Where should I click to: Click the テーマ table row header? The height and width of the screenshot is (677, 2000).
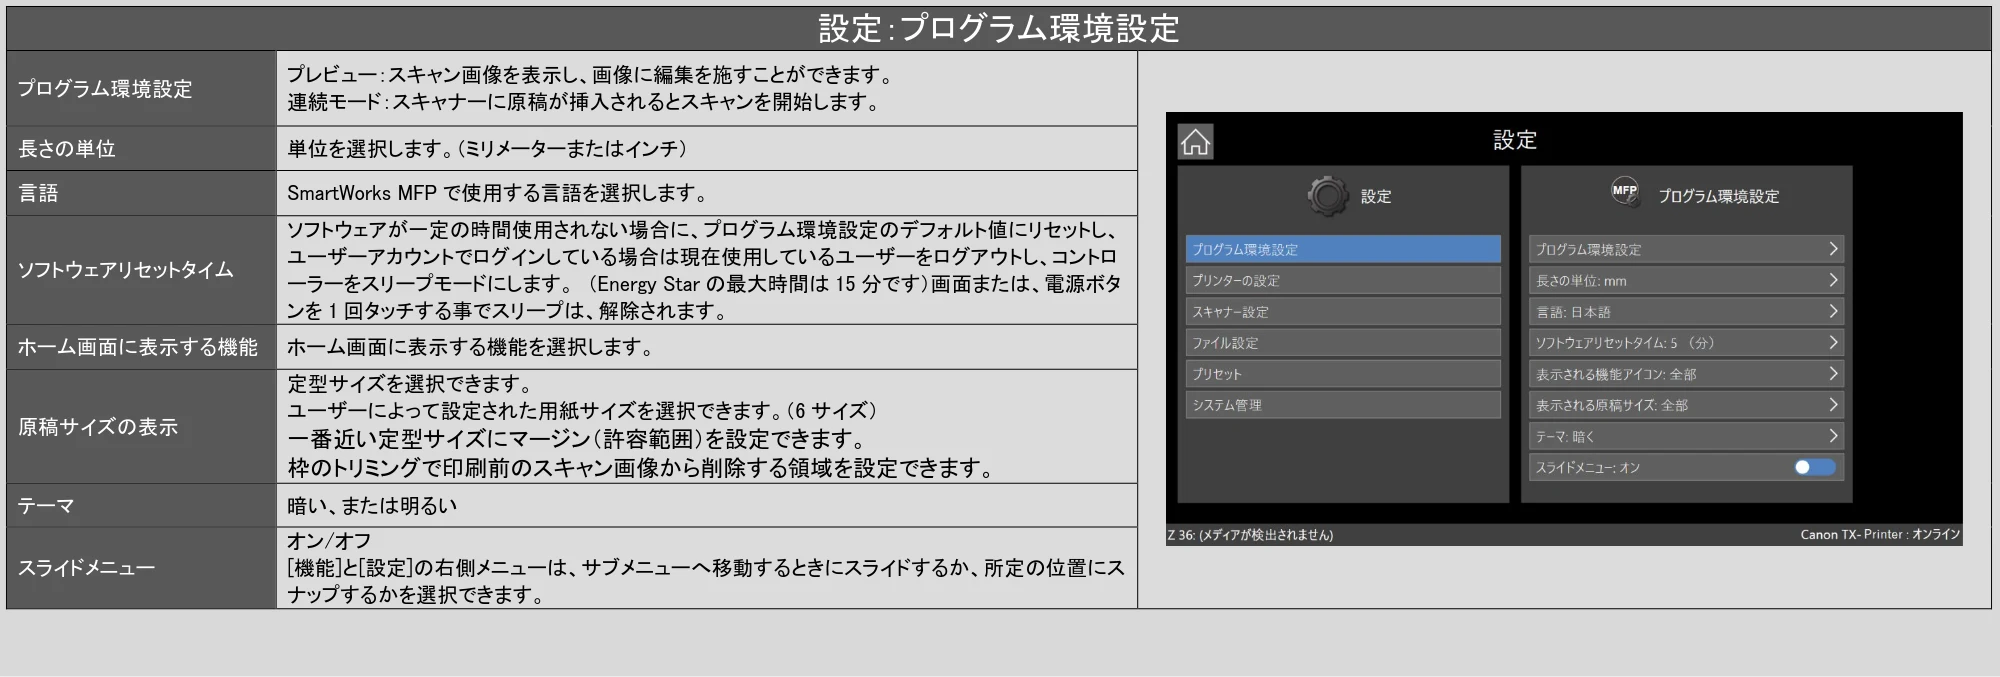(x=46, y=506)
